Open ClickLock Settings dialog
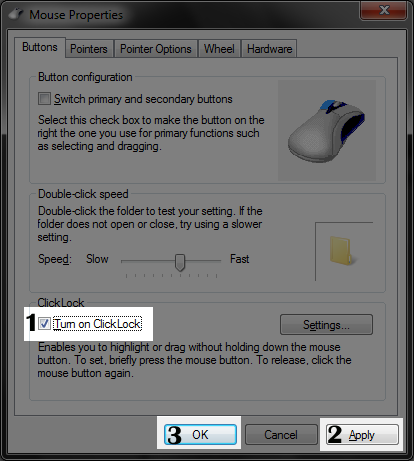Viewport: 414px width, 461px height. (x=326, y=324)
